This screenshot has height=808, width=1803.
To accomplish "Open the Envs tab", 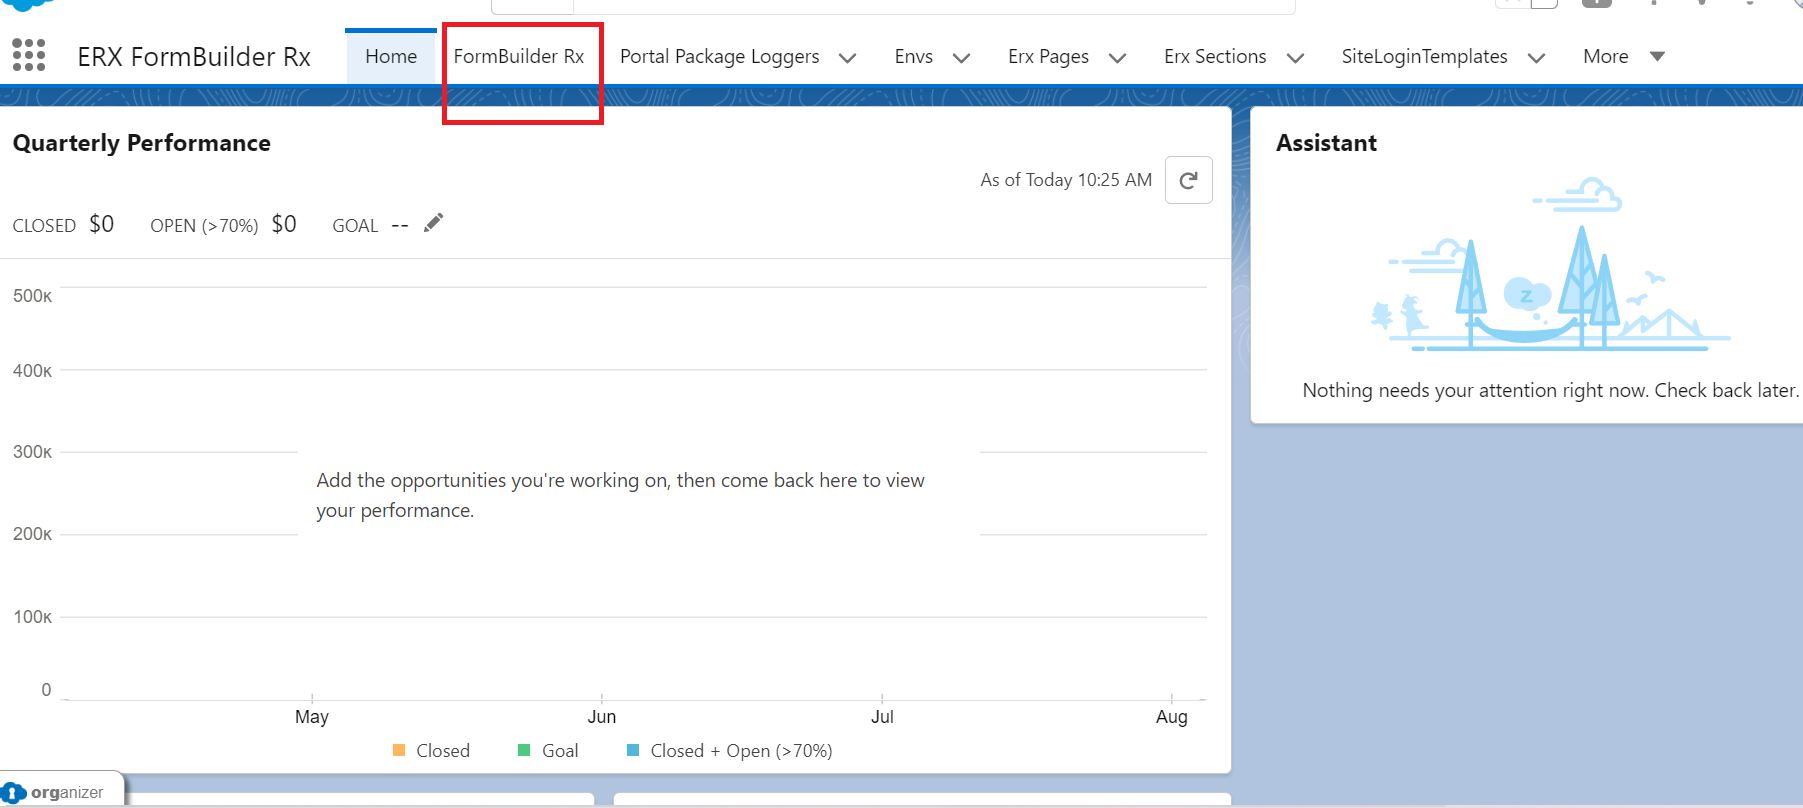I will pyautogui.click(x=913, y=57).
